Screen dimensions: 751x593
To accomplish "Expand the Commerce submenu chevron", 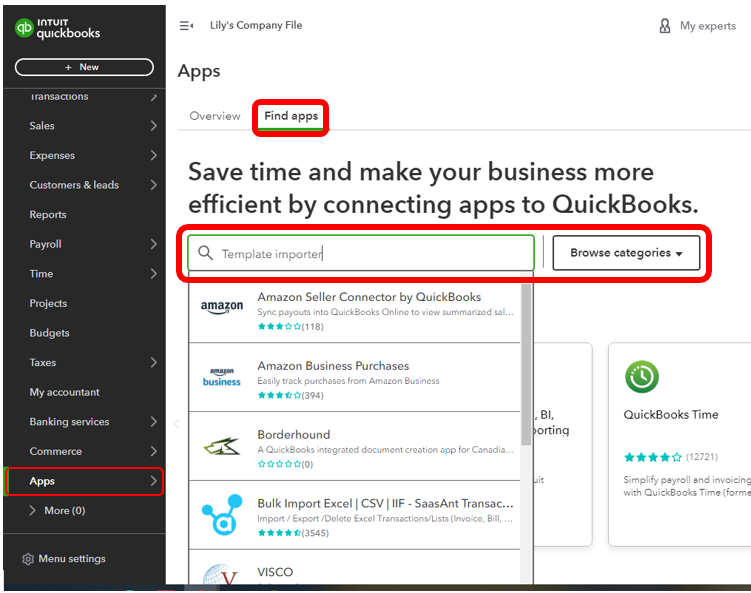I will 153,451.
